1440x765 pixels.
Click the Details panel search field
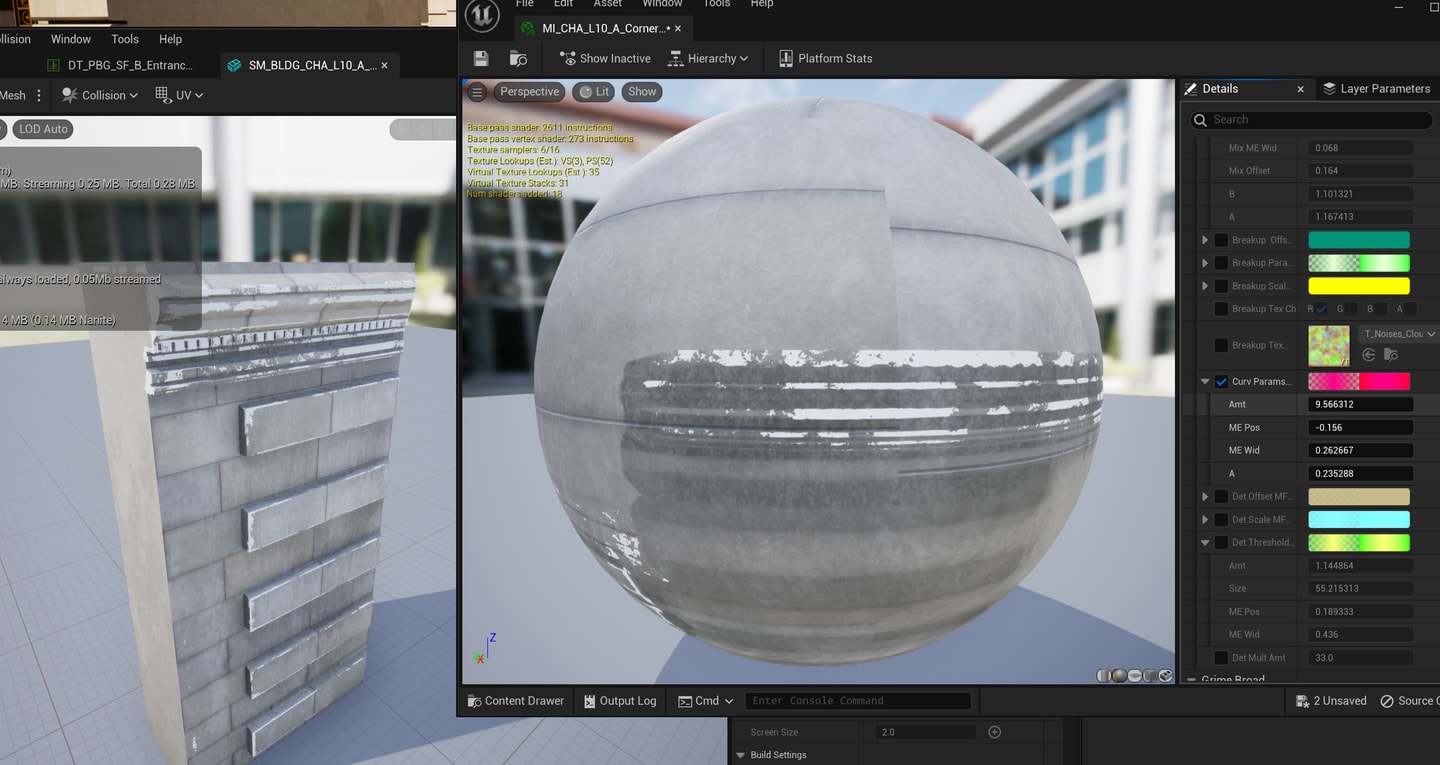pos(1312,120)
